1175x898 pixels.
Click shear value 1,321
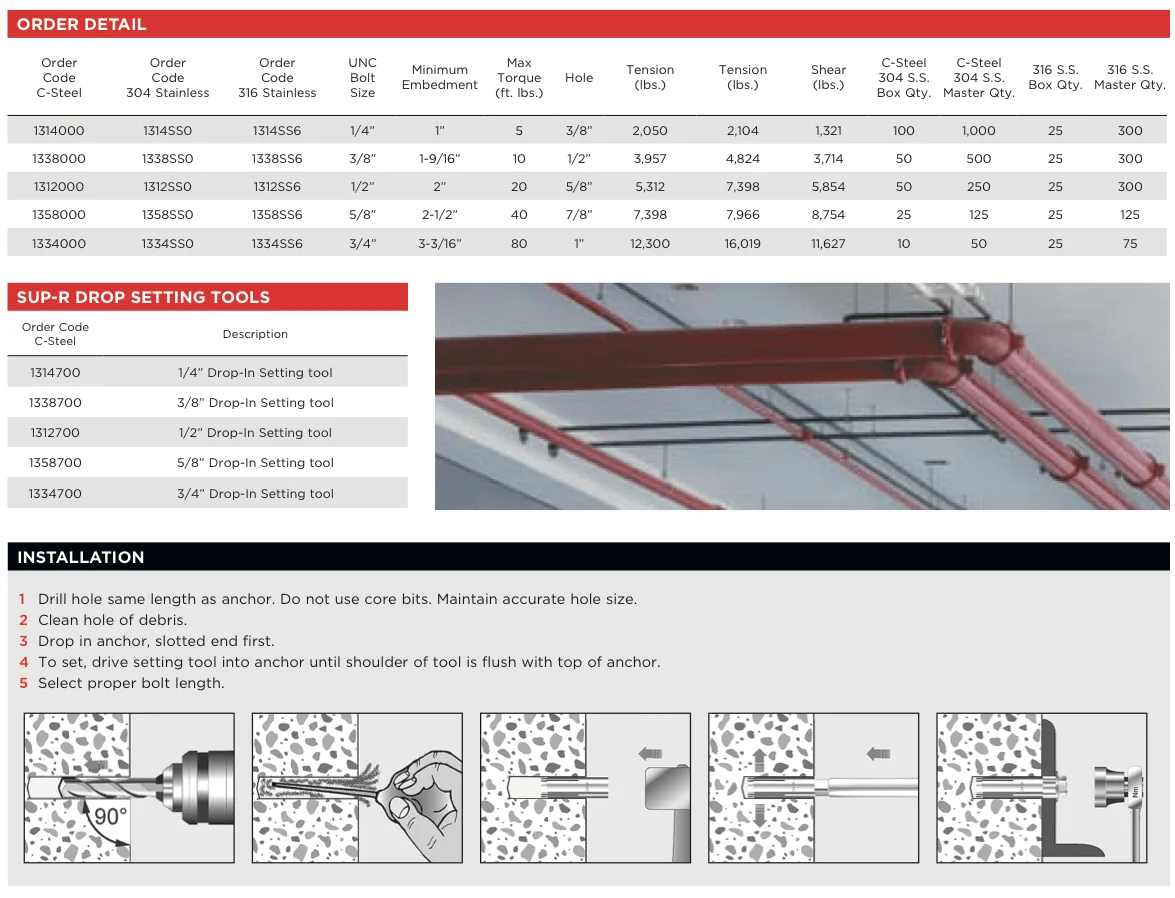pyautogui.click(x=829, y=130)
